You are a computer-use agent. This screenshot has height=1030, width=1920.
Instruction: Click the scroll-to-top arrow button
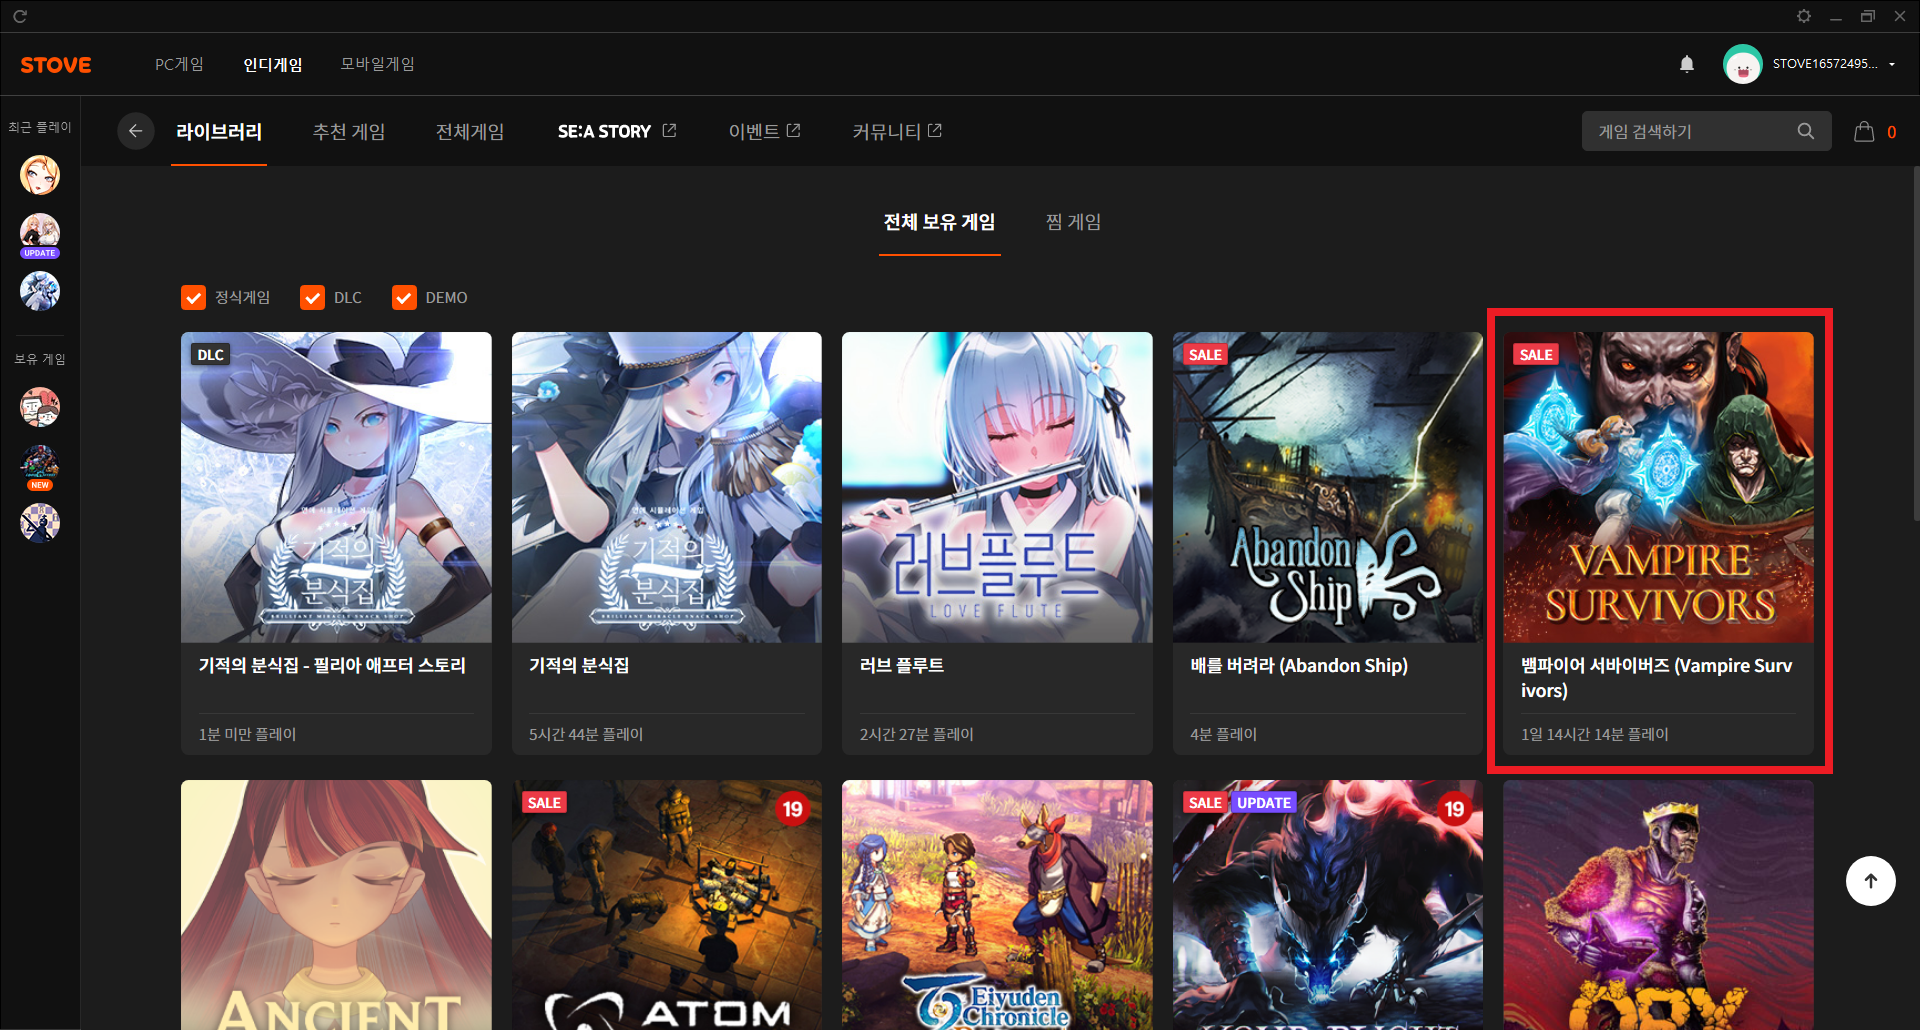point(1870,881)
